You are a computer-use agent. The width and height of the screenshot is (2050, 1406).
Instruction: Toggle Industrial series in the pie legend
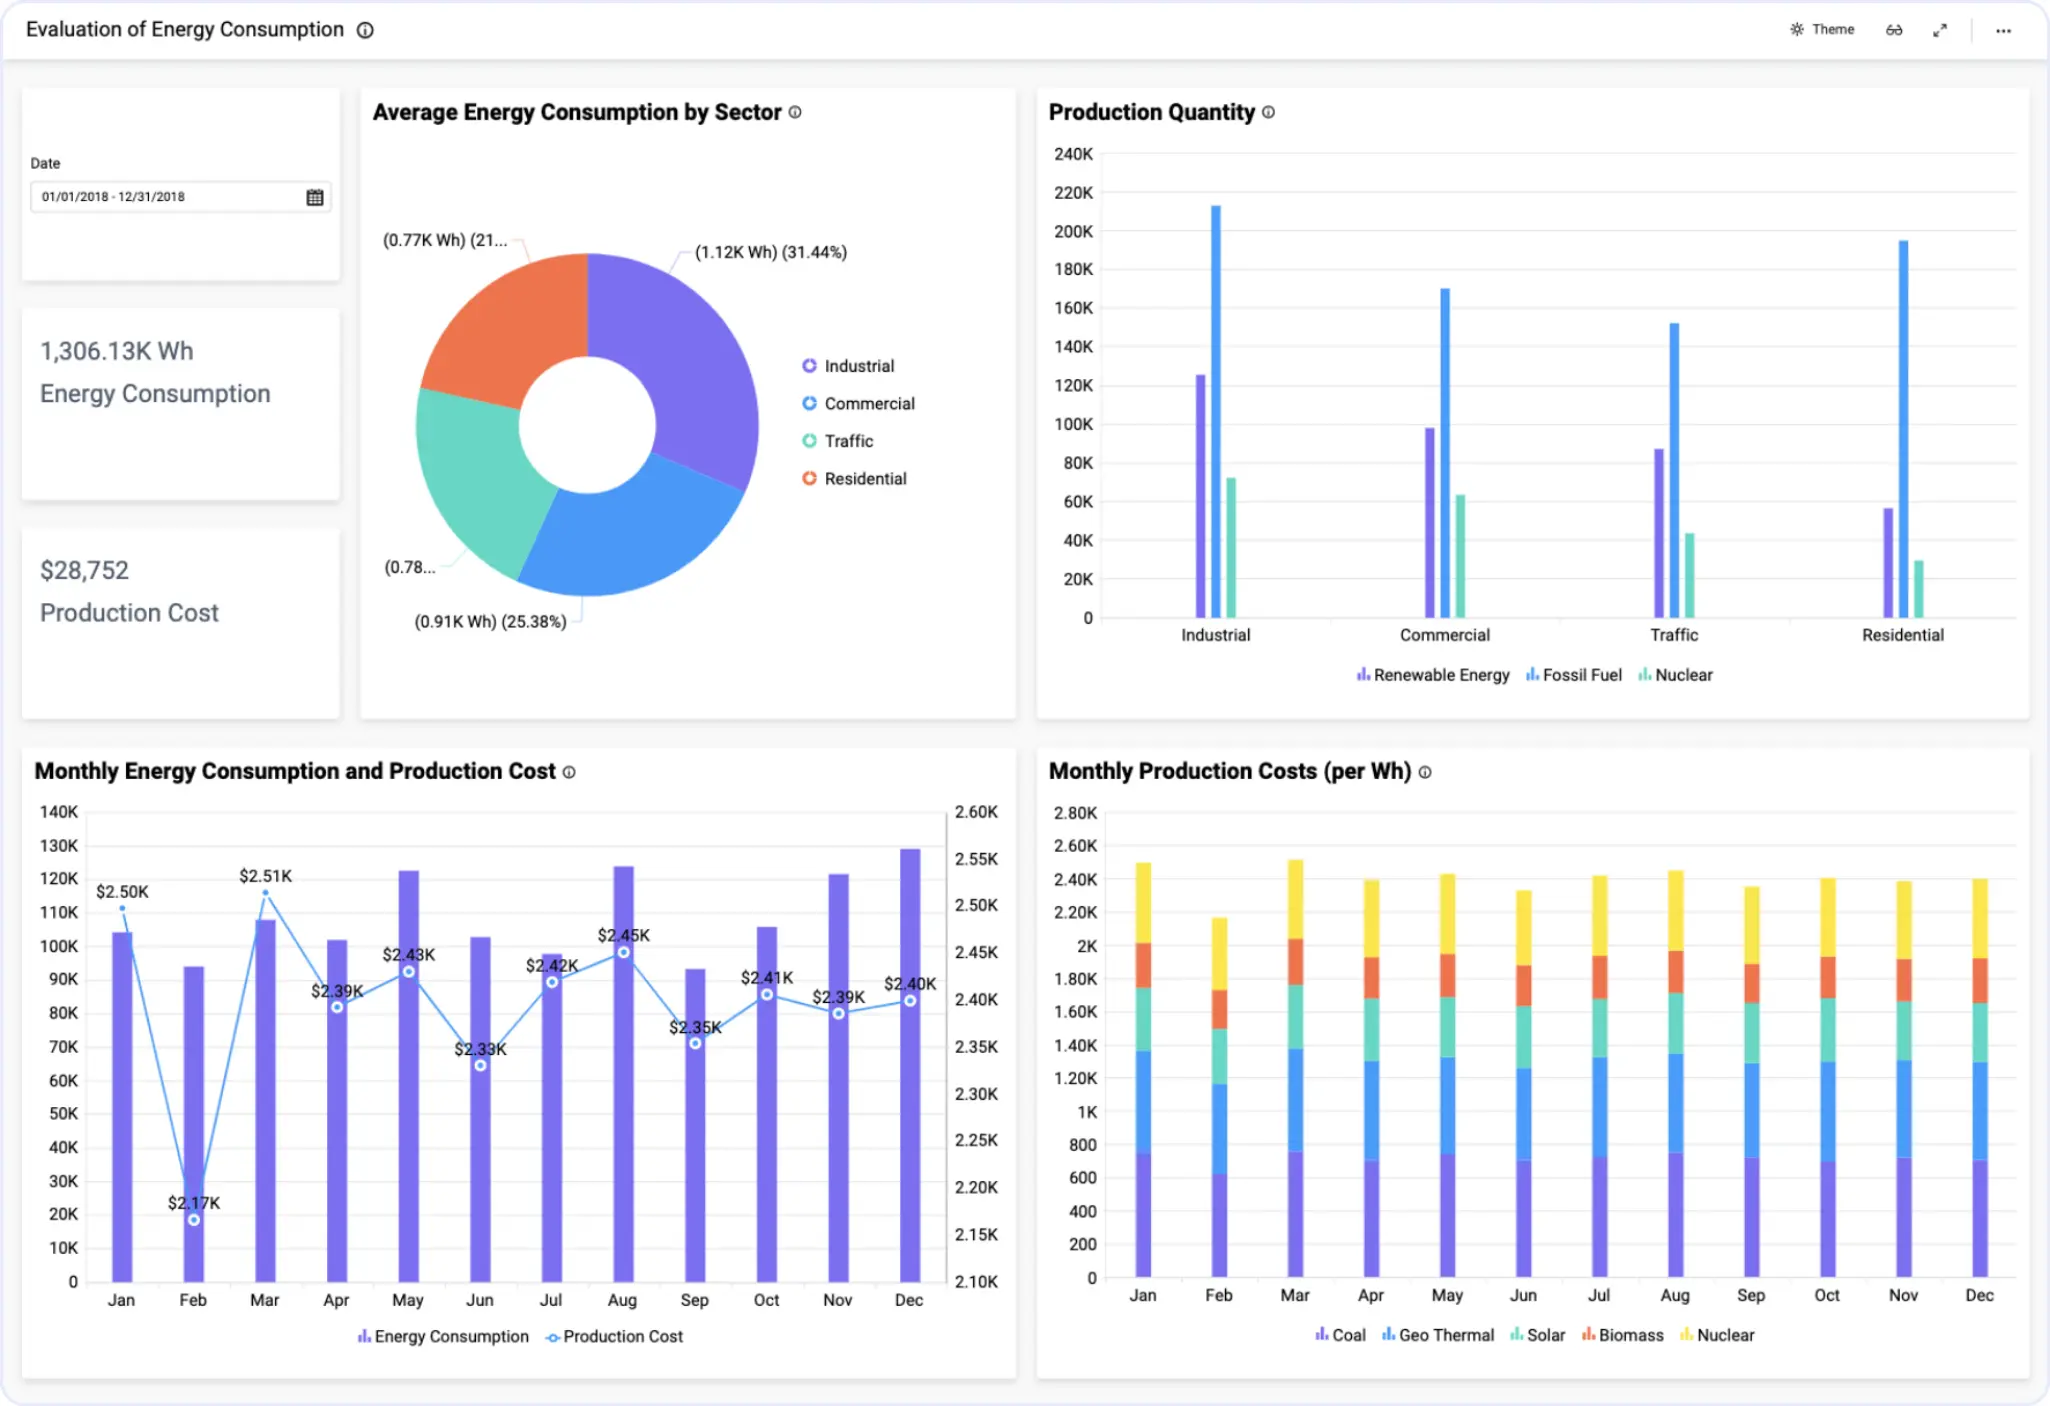857,366
